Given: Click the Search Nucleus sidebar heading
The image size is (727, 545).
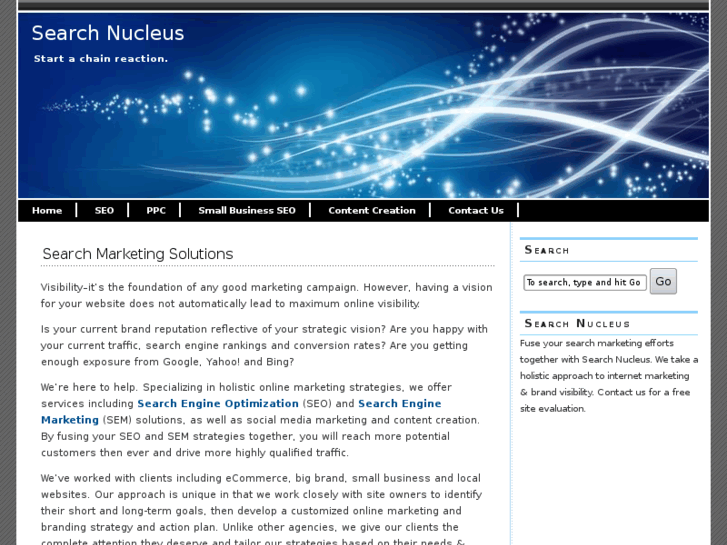Looking at the screenshot, I should tap(577, 323).
